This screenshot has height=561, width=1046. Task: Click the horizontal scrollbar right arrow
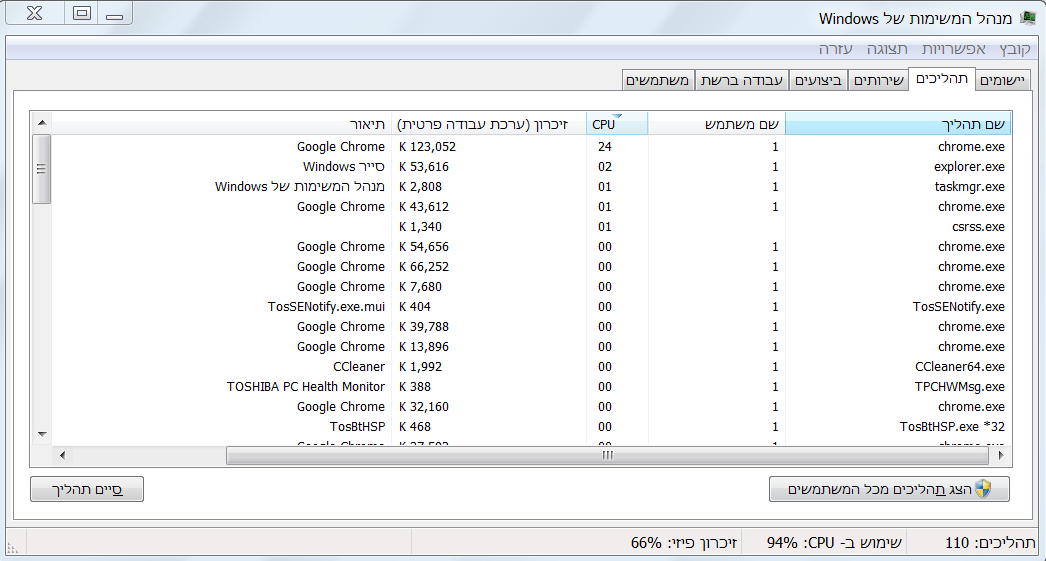(1001, 456)
